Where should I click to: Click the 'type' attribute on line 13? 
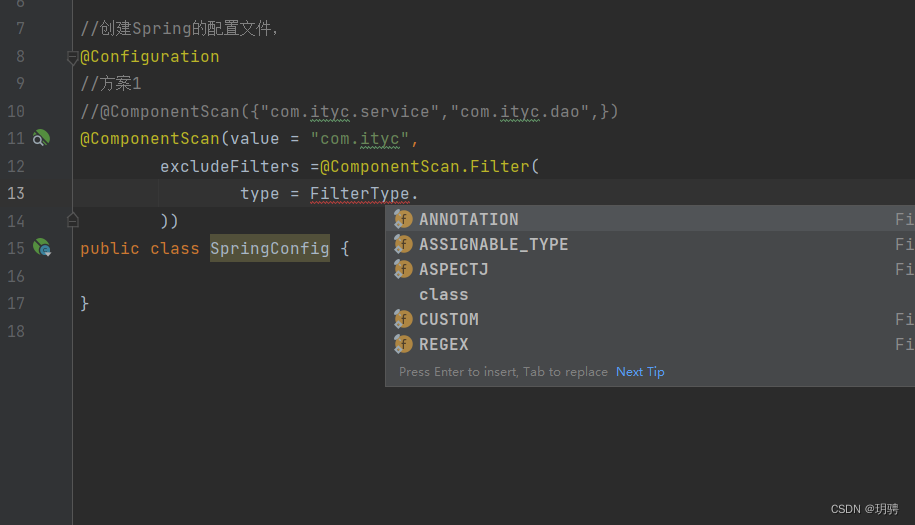(260, 194)
